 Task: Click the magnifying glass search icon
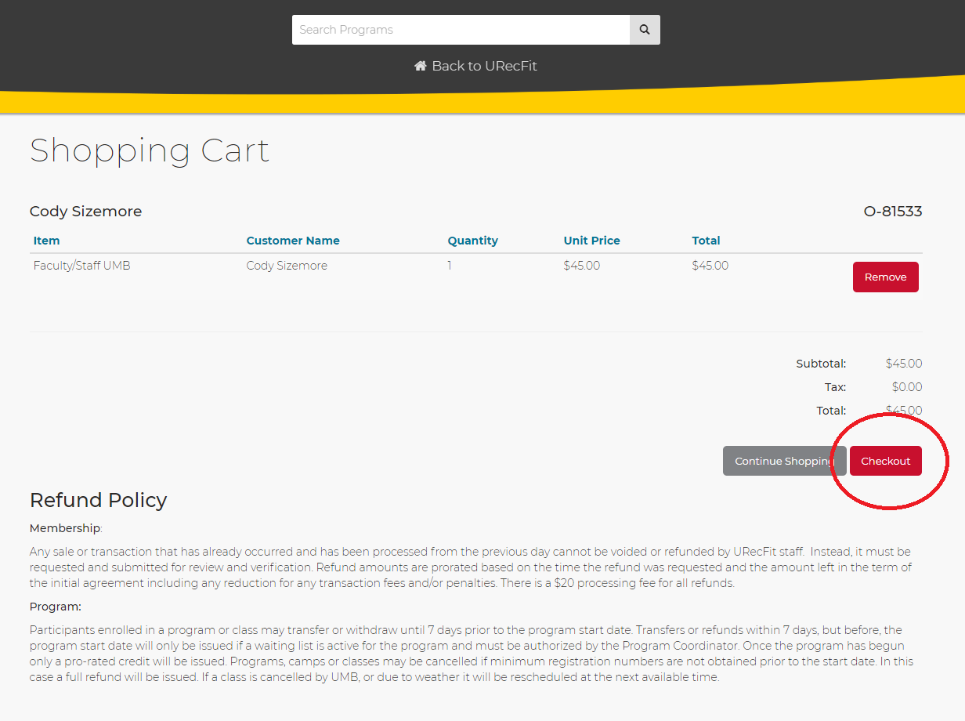pyautogui.click(x=645, y=30)
